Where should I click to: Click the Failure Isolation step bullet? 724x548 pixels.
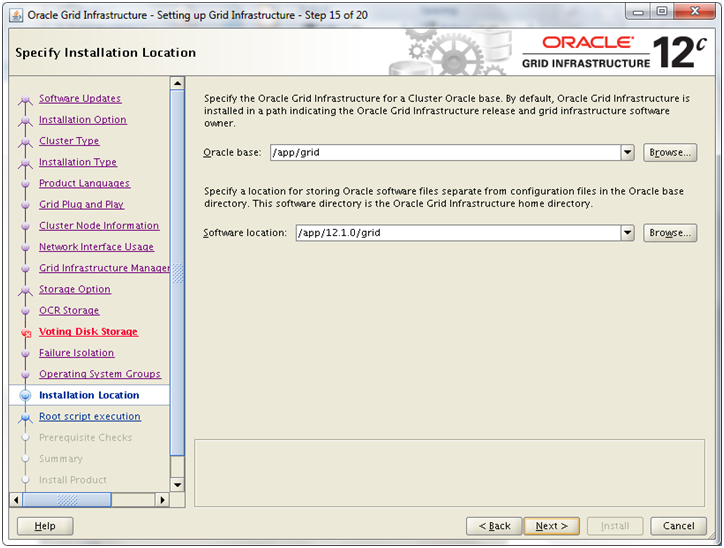pos(25,354)
